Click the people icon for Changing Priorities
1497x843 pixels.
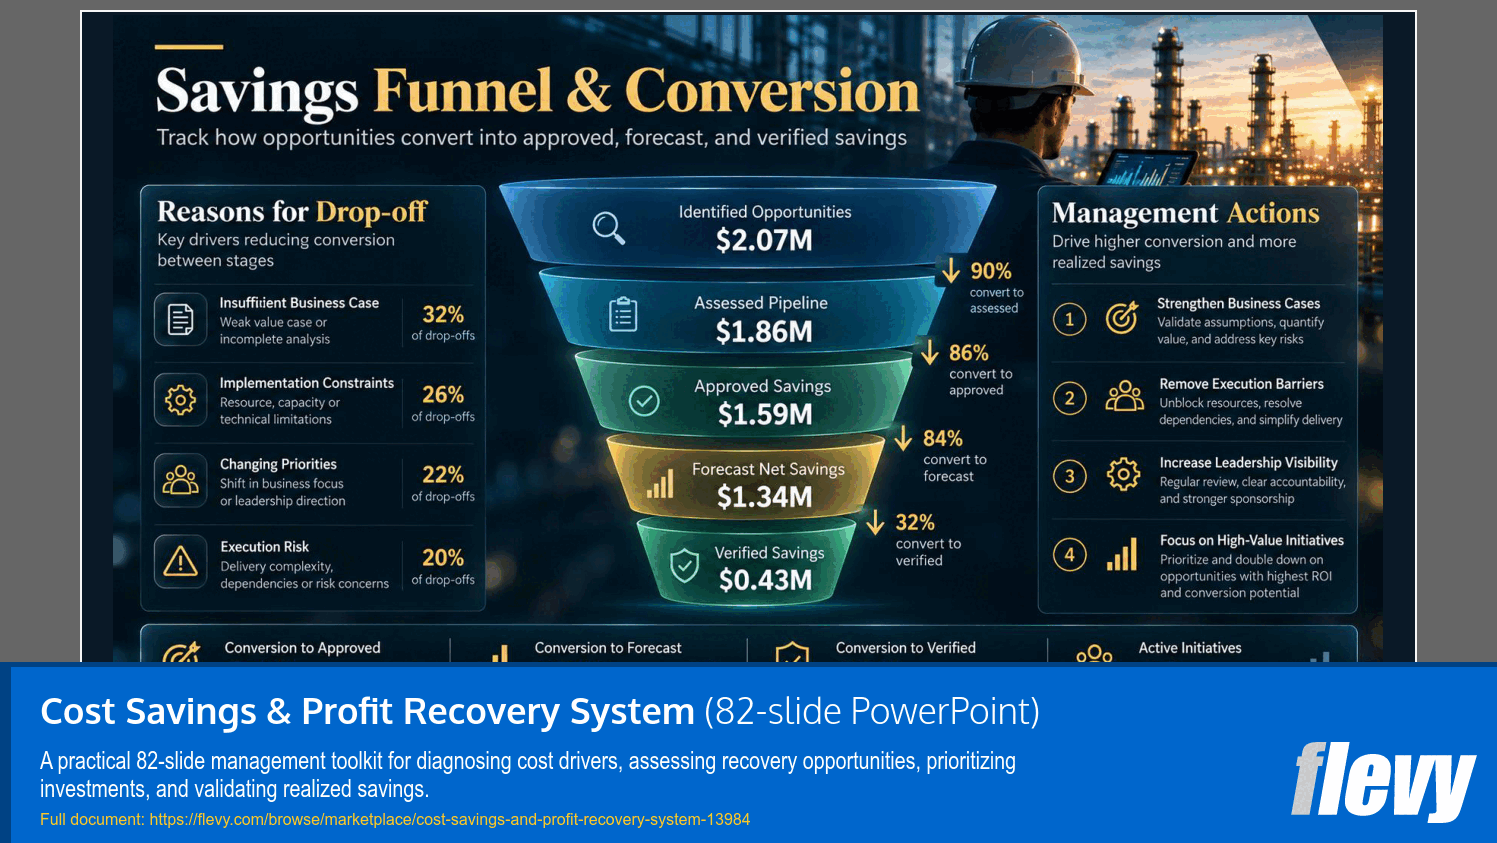tap(180, 480)
